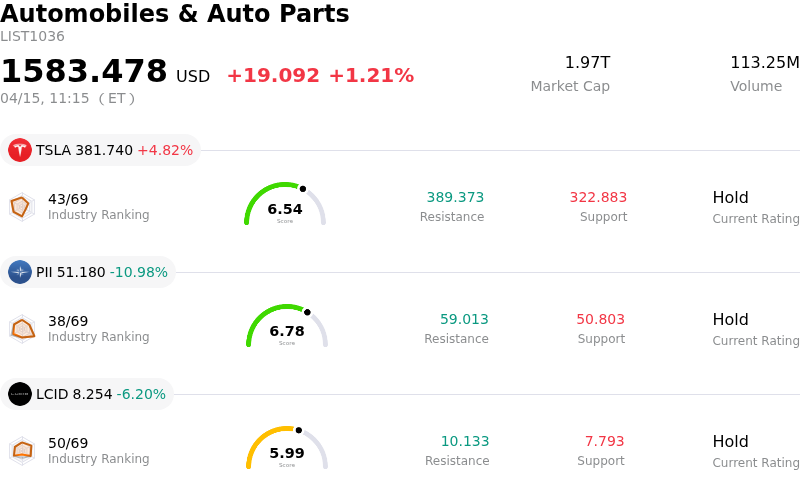This screenshot has width=800, height=488.
Task: Open the PII 51.180 ticker chip
Action: (x=89, y=272)
